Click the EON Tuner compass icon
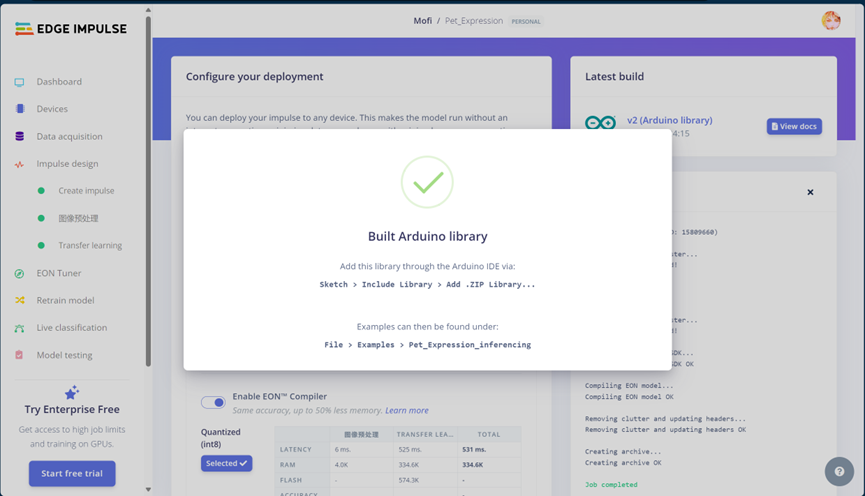 point(19,273)
